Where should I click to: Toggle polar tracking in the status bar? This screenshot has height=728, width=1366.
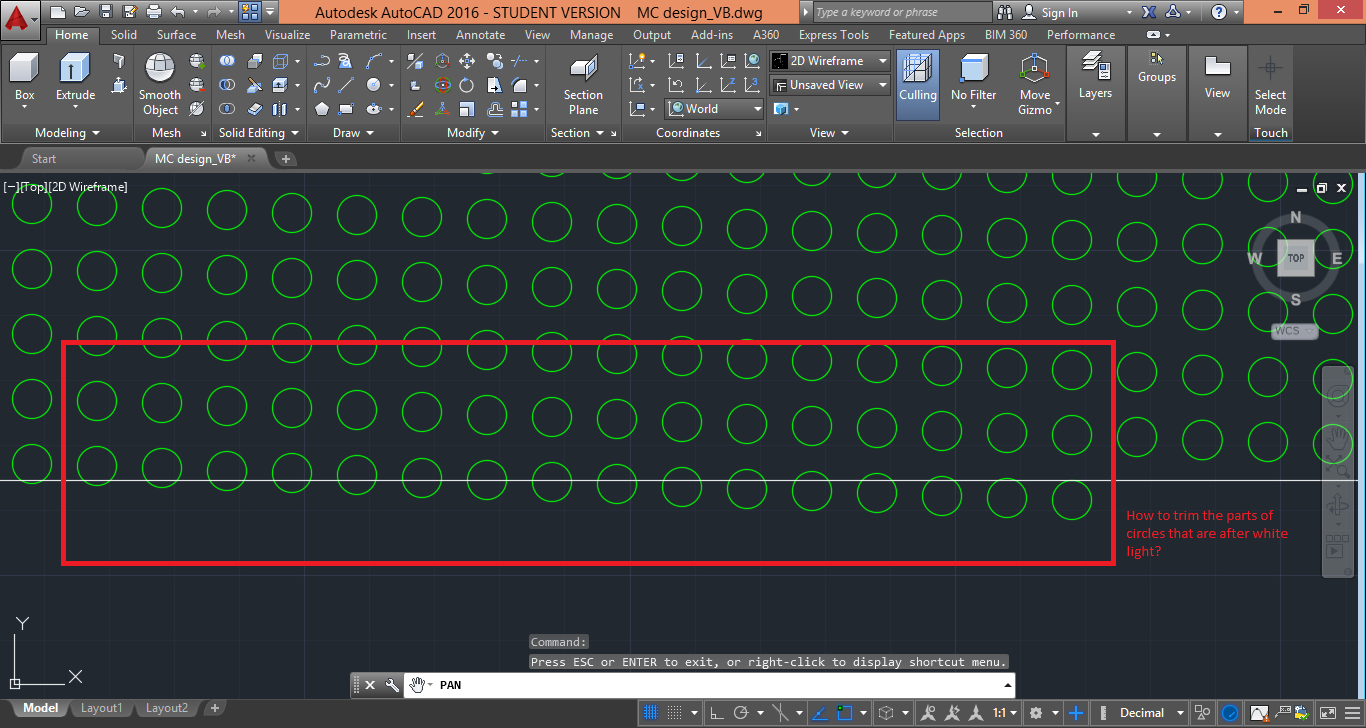(741, 713)
